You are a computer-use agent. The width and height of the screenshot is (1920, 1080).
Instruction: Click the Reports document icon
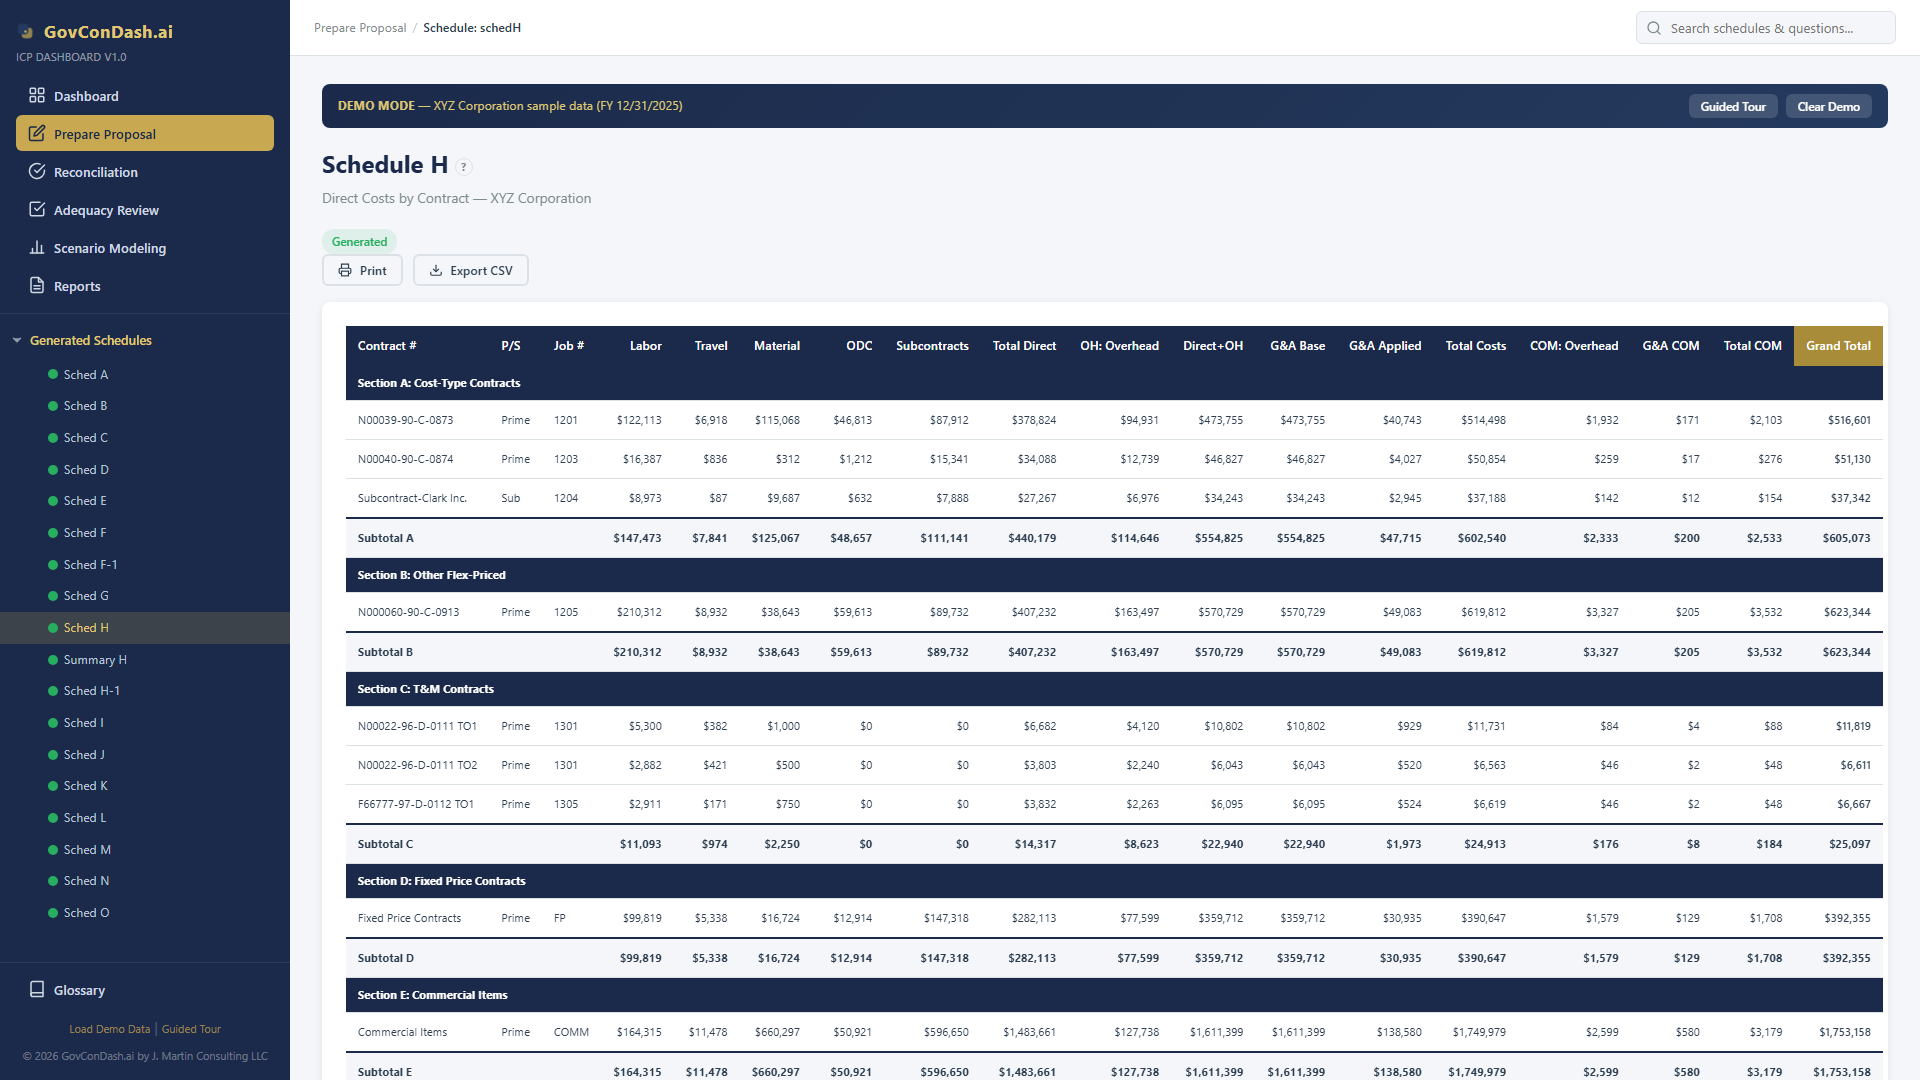click(37, 286)
